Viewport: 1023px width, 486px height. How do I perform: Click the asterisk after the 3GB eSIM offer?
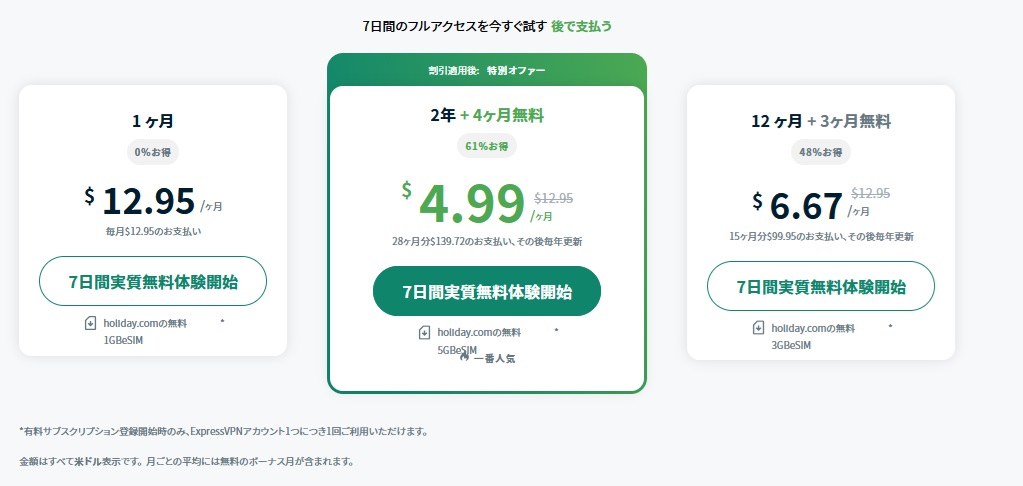(889, 326)
